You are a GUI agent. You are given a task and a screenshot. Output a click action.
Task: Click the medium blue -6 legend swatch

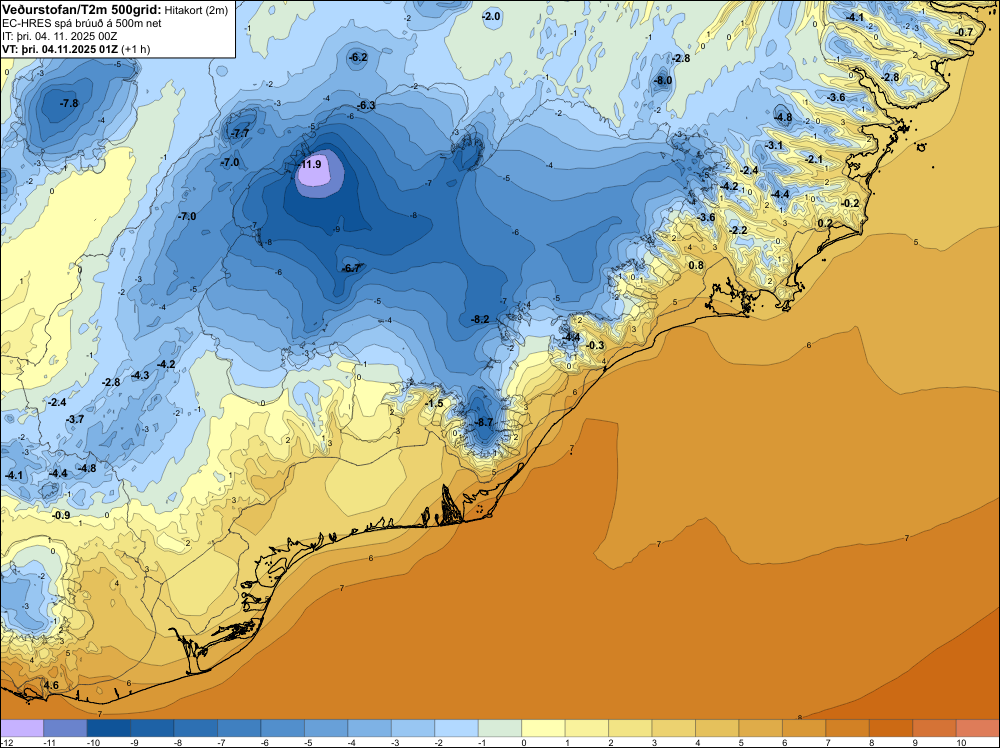[283, 728]
